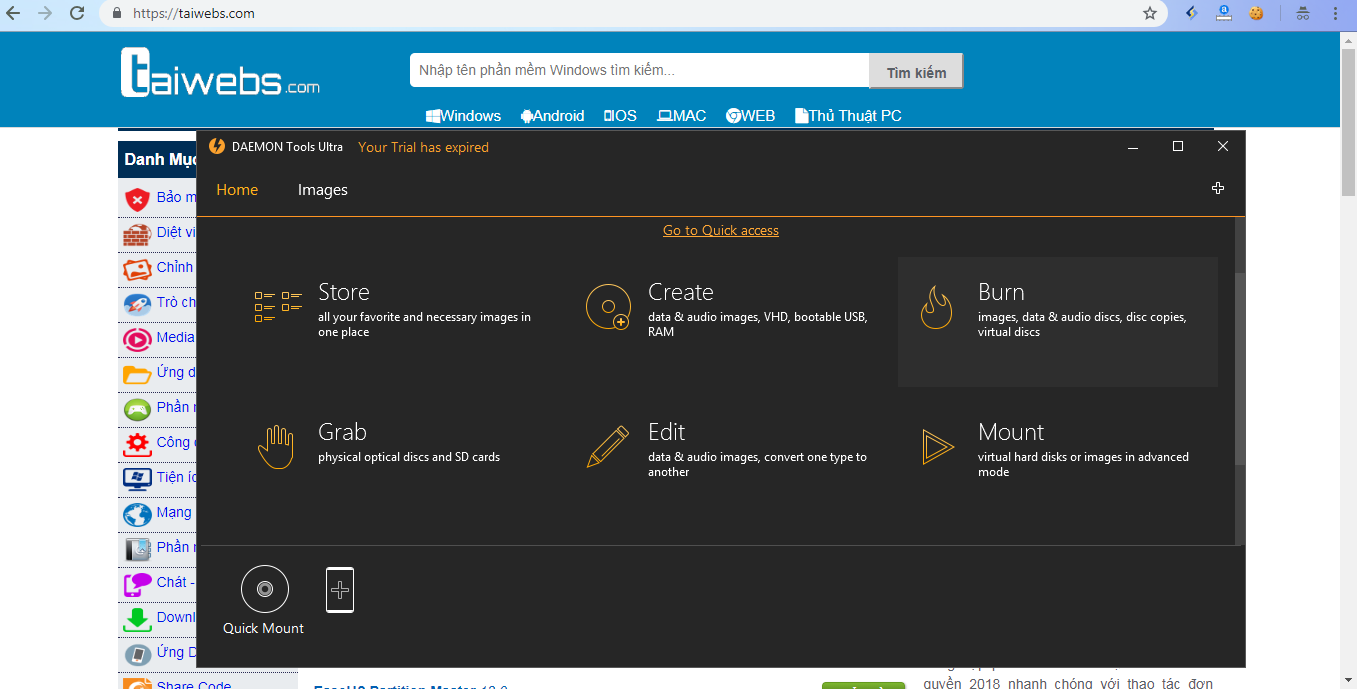Image resolution: width=1357 pixels, height=689 pixels.
Task: Click the Edit pencil icon
Action: tap(608, 447)
